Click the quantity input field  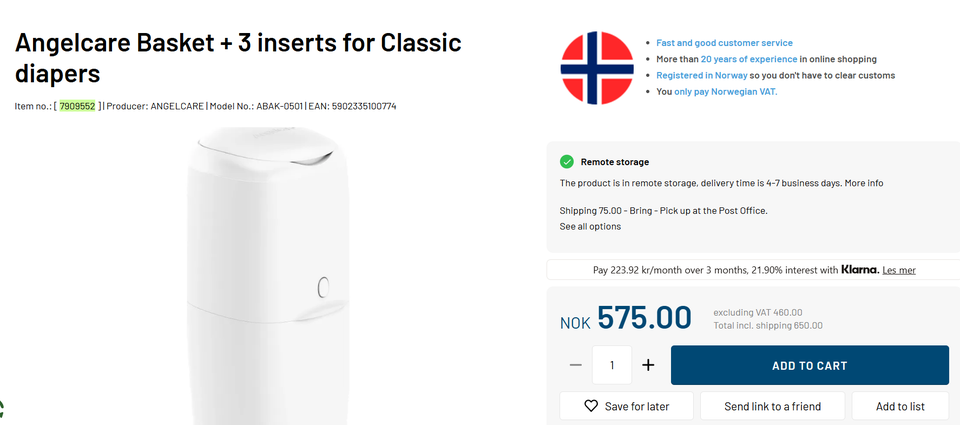(x=612, y=365)
